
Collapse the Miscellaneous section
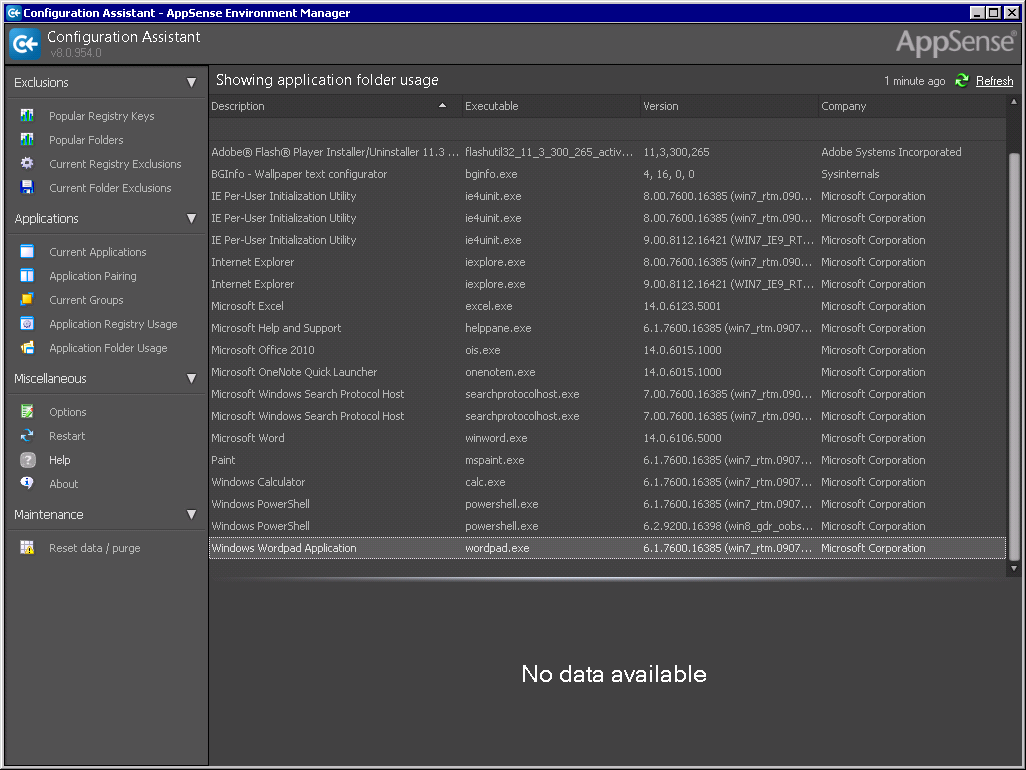pyautogui.click(x=191, y=378)
